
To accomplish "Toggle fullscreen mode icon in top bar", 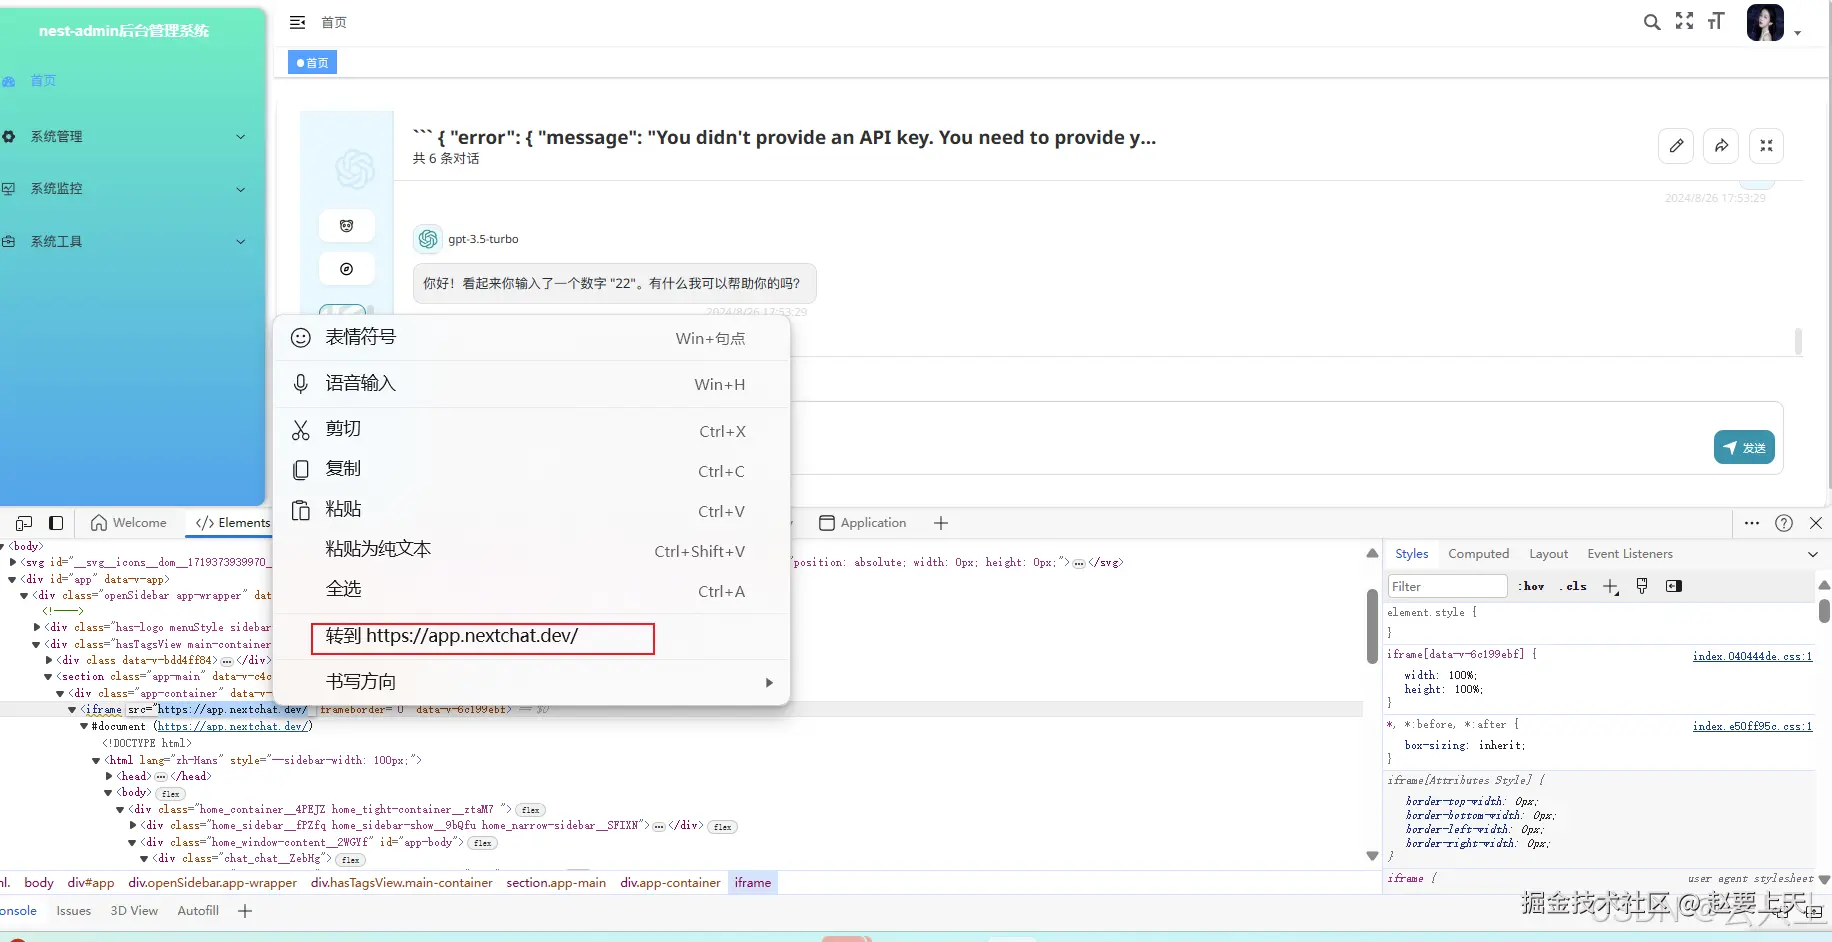I will point(1685,21).
